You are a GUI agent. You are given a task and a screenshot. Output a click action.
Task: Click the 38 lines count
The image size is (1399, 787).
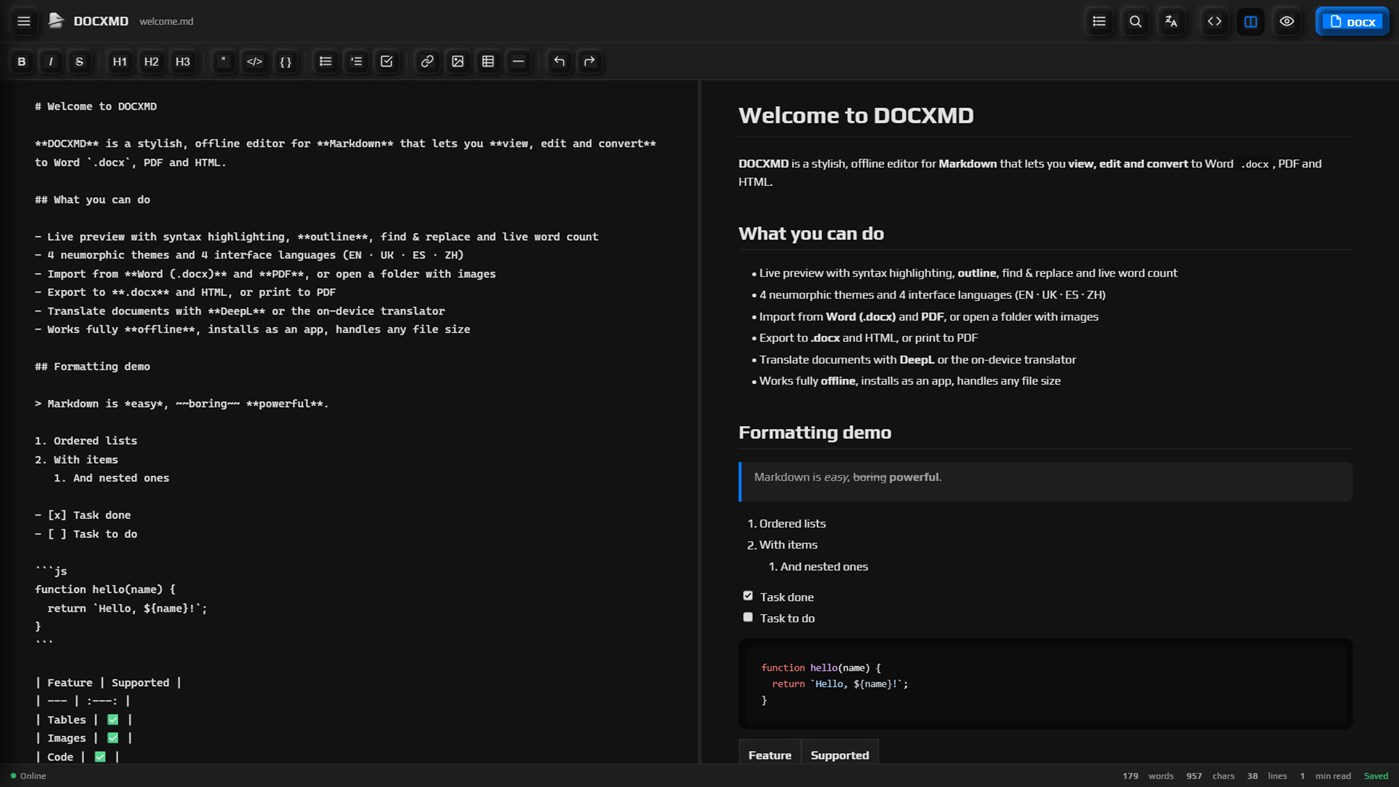(x=1267, y=776)
